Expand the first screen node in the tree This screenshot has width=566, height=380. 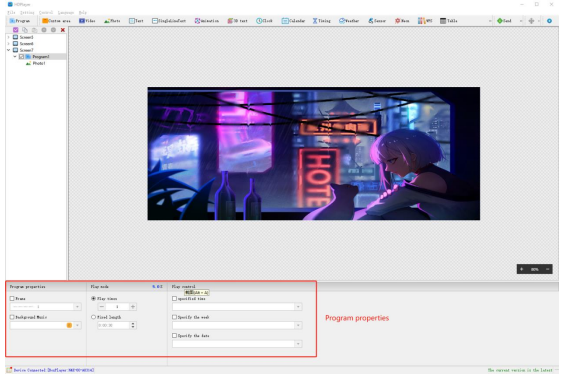click(9, 37)
